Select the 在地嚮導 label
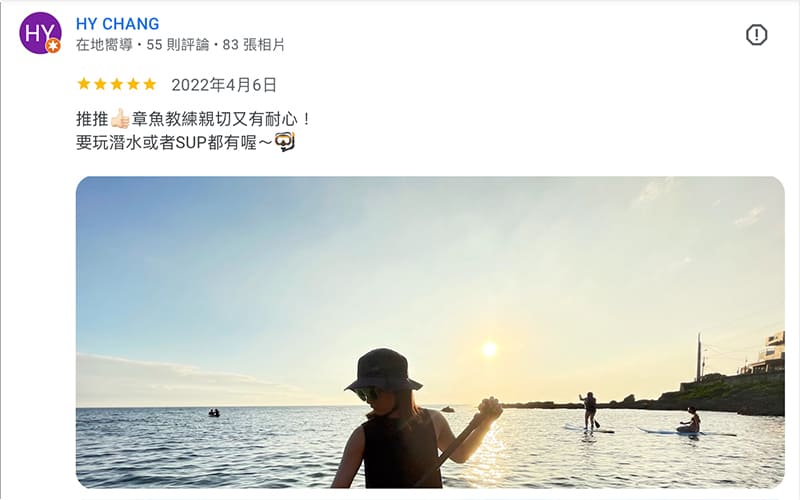This screenshot has width=800, height=500. pos(104,45)
